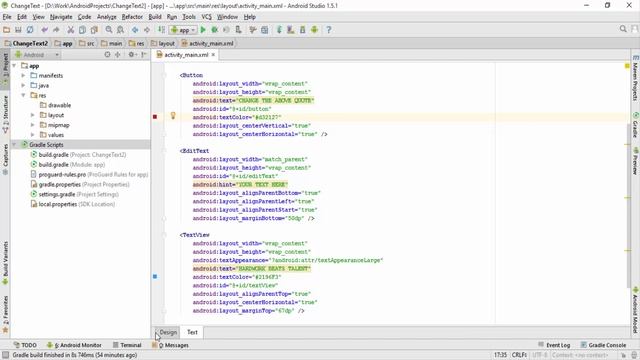This screenshot has height=360, width=640.
Task: Click Scroll from Source icon in Project panel
Action: pyautogui.click(x=107, y=54)
